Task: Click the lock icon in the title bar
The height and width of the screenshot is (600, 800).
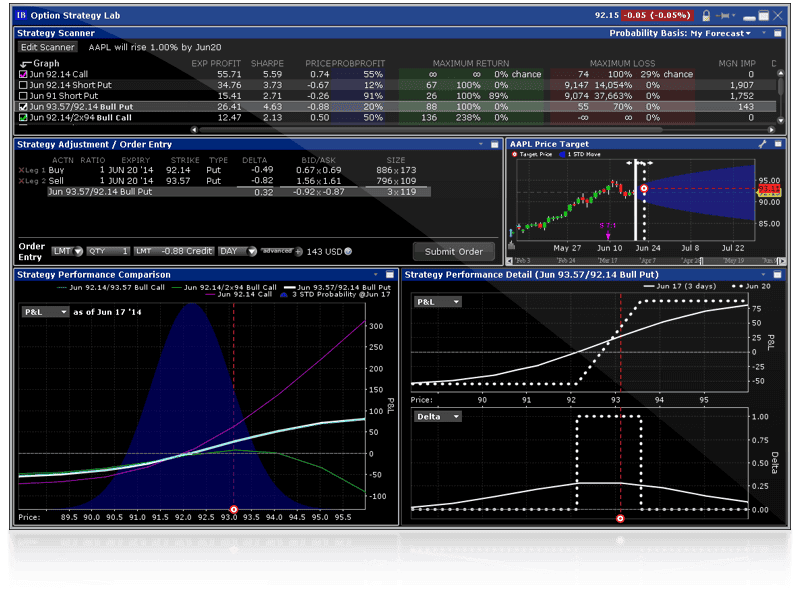Action: point(706,16)
